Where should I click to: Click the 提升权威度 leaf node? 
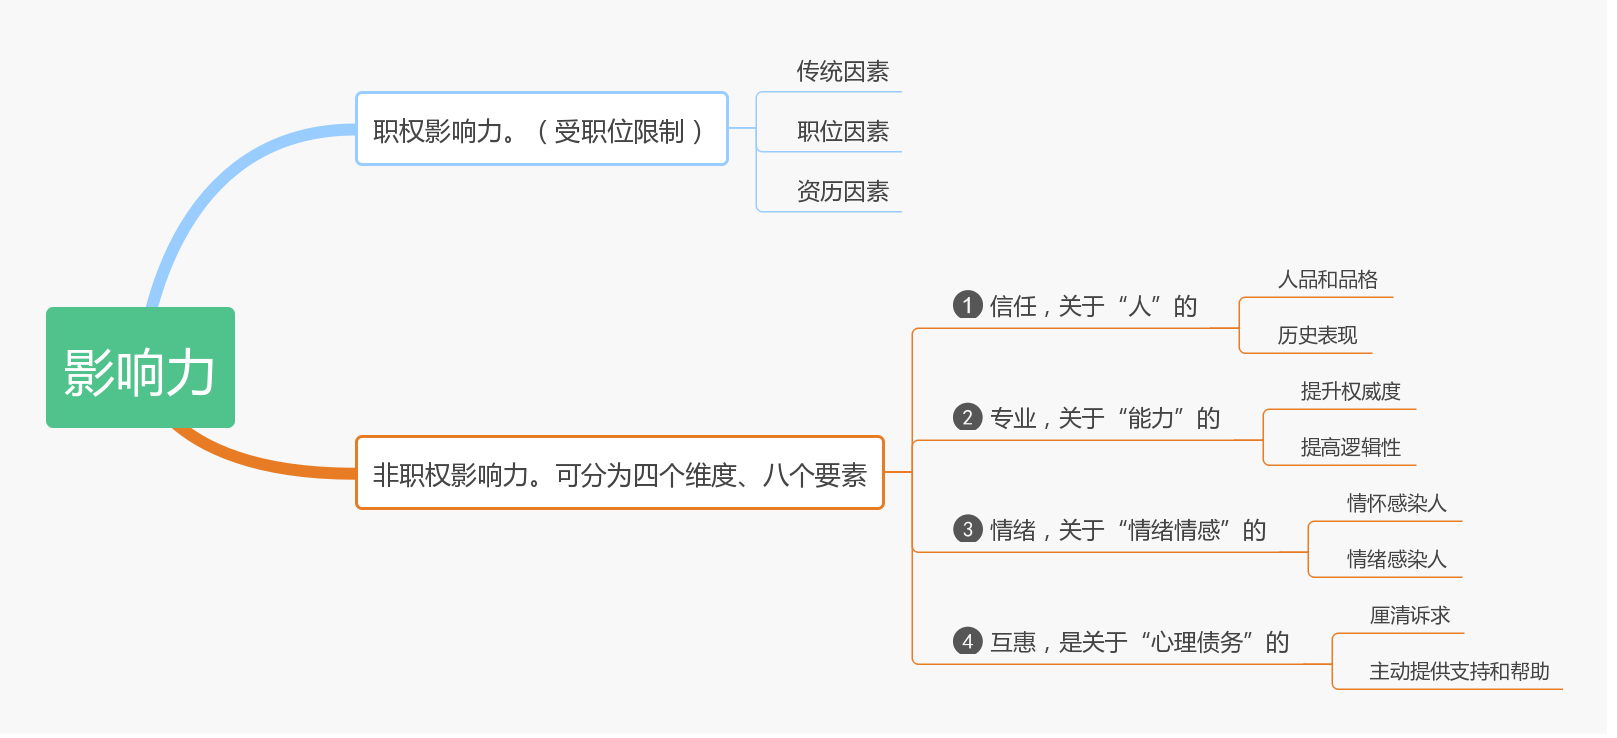point(1350,391)
